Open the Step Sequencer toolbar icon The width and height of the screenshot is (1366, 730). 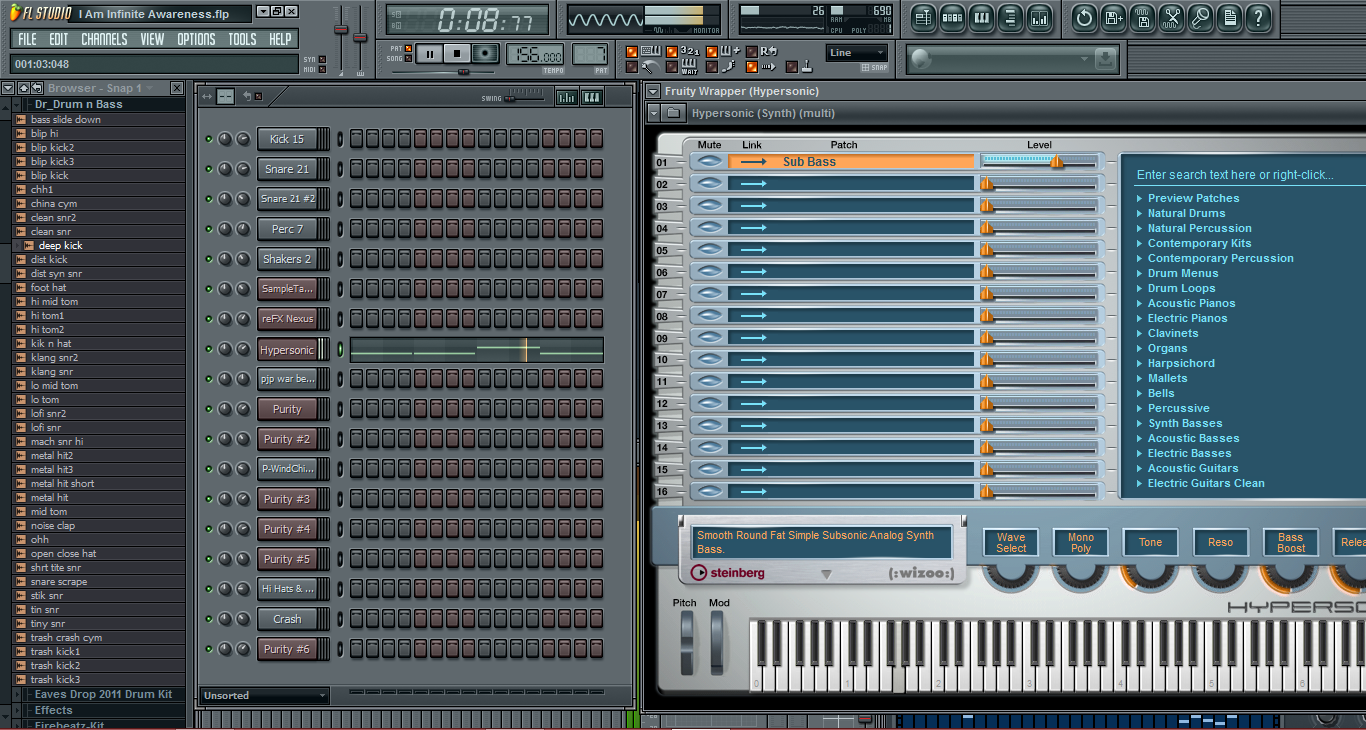952,17
